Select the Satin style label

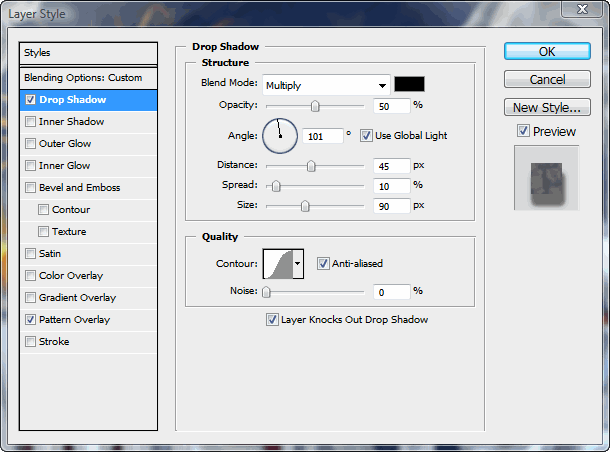pos(50,254)
